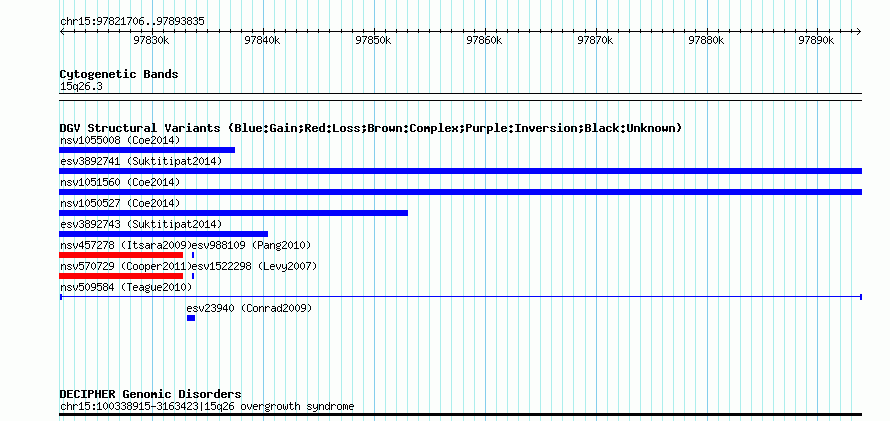The height and width of the screenshot is (421, 890).
Task: Open the 15q26 overgrowth syndrome entry
Action: (207, 406)
